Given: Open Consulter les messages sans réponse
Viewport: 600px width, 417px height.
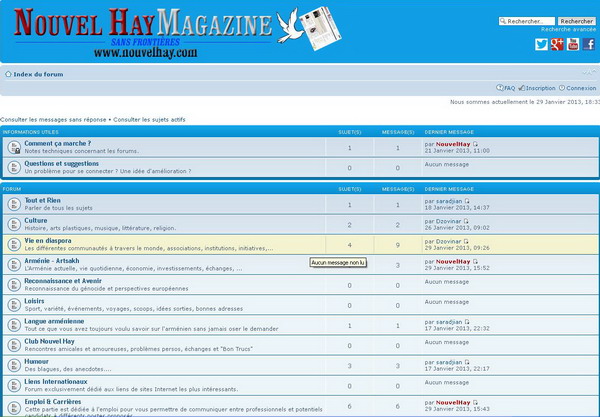Looking at the screenshot, I should point(53,120).
